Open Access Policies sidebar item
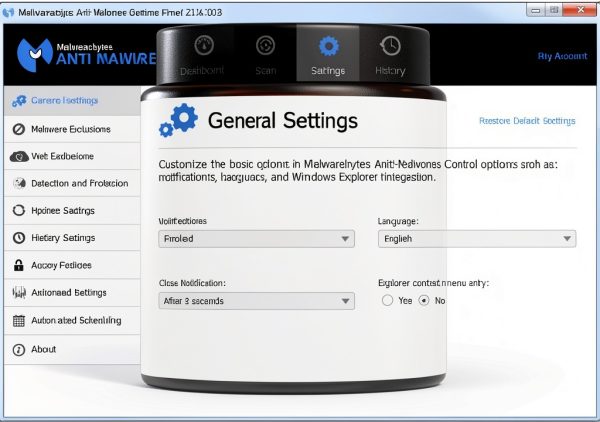Viewport: 600px width, 422px height. [72, 265]
